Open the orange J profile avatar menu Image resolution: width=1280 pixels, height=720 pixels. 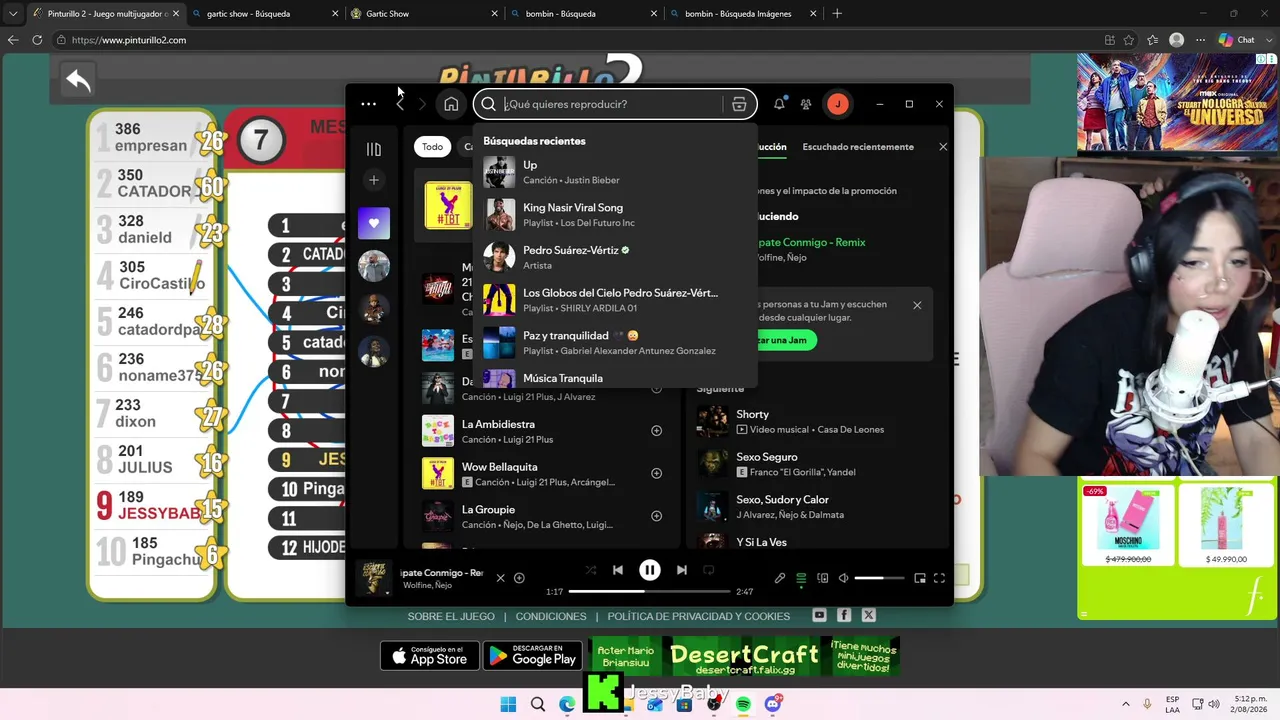(837, 104)
